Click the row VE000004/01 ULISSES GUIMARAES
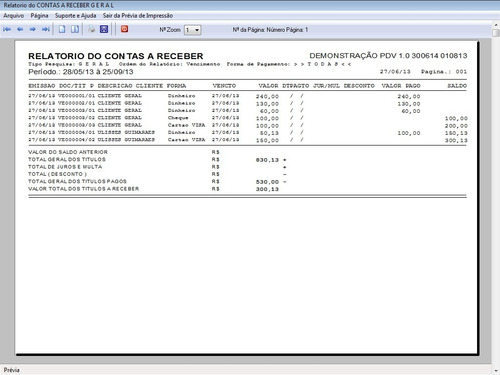 click(x=247, y=133)
